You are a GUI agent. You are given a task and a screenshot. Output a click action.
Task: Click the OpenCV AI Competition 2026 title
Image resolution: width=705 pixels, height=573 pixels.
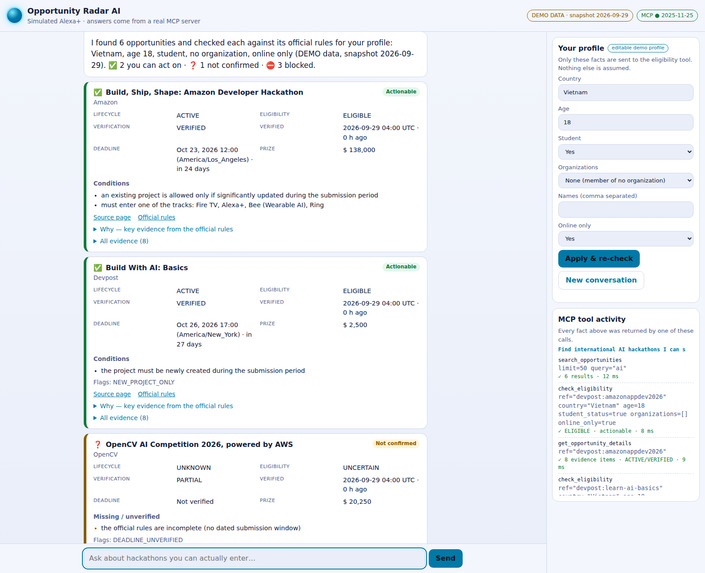tap(199, 444)
